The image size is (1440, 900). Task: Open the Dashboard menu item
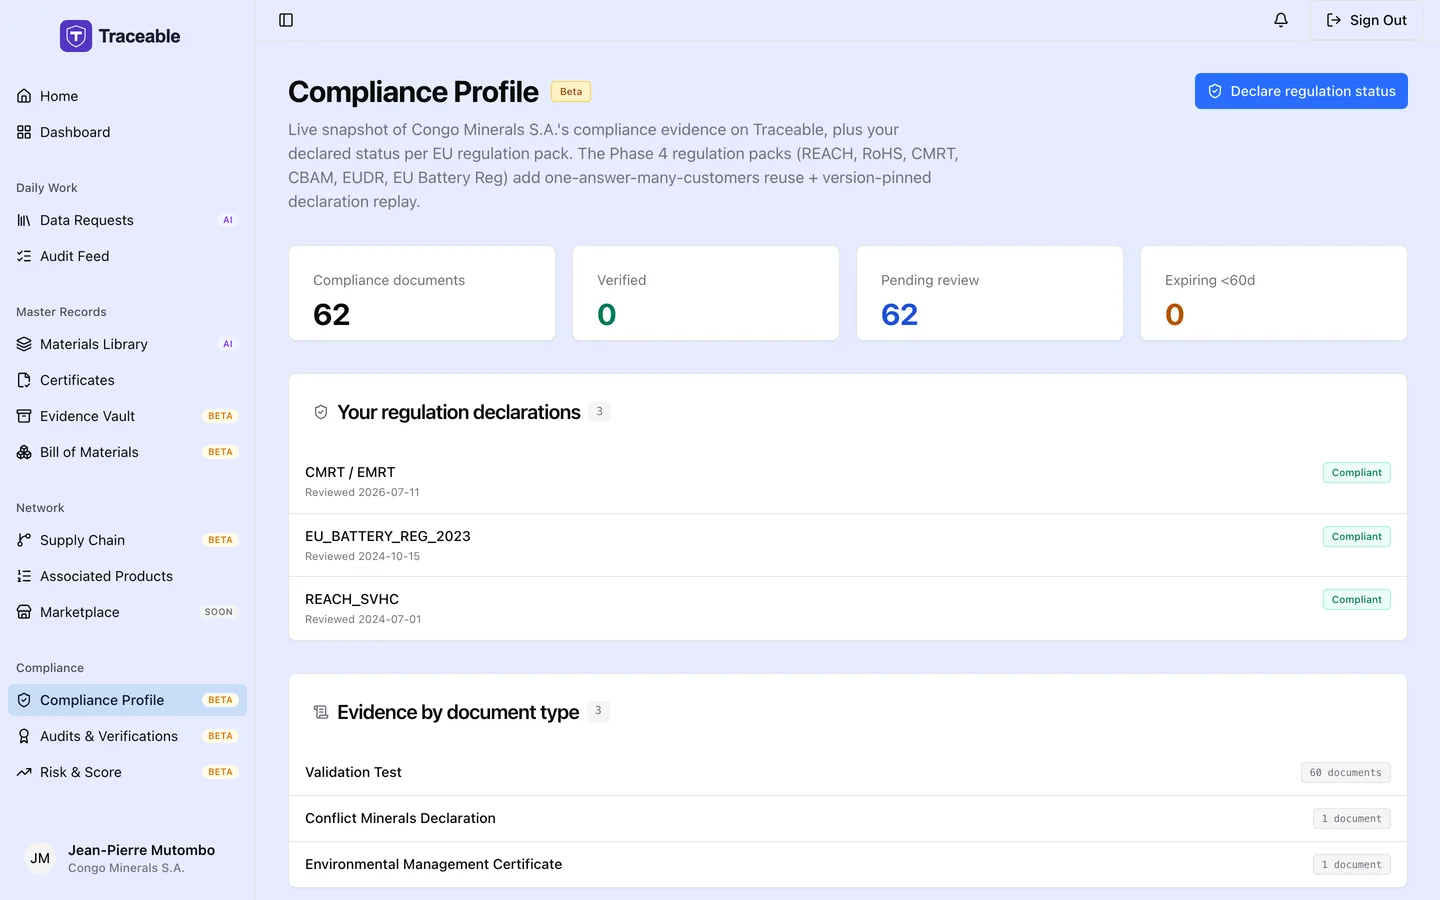coord(127,132)
